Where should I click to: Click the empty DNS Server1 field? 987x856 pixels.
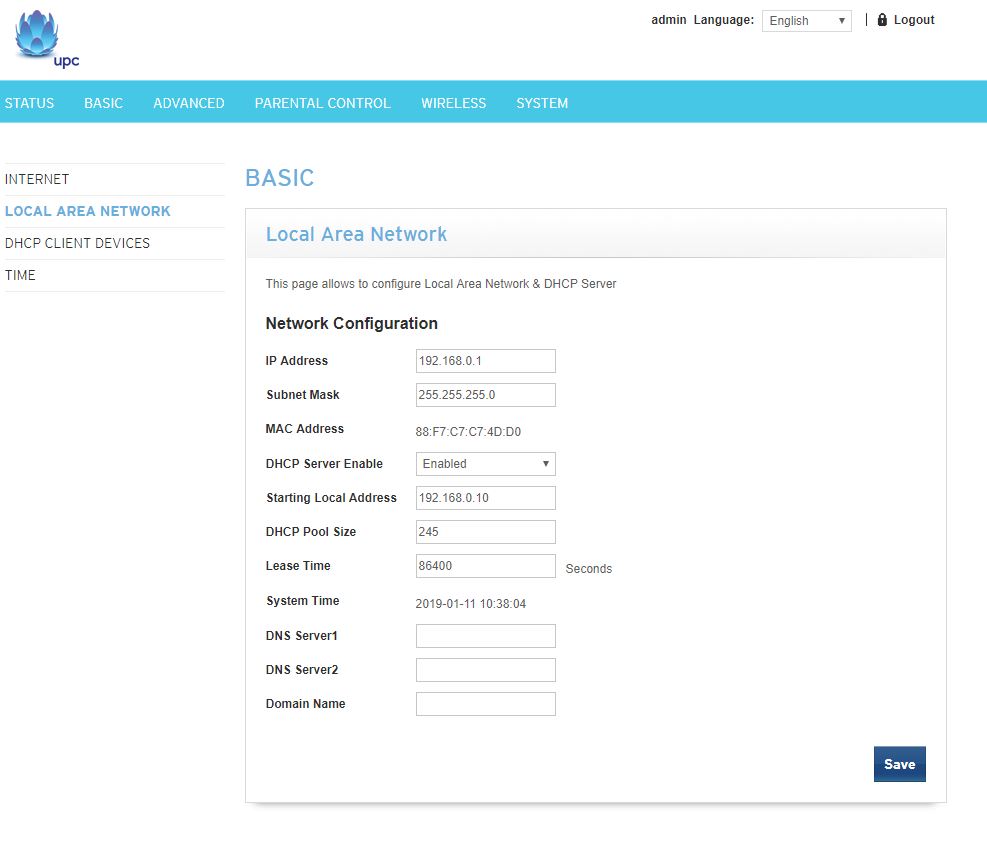(485, 636)
